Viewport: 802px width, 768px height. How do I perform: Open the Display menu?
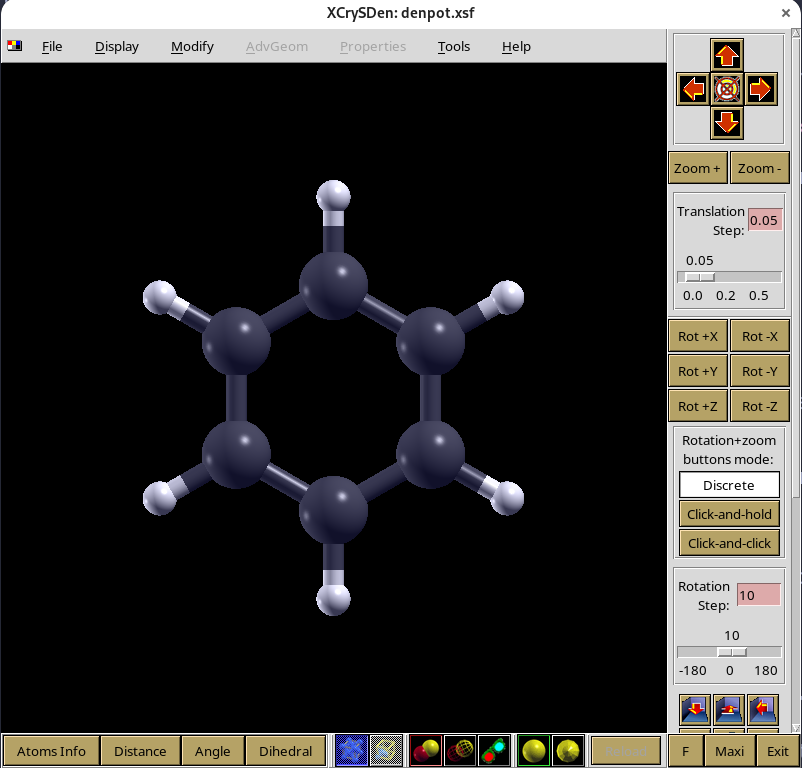pos(117,46)
